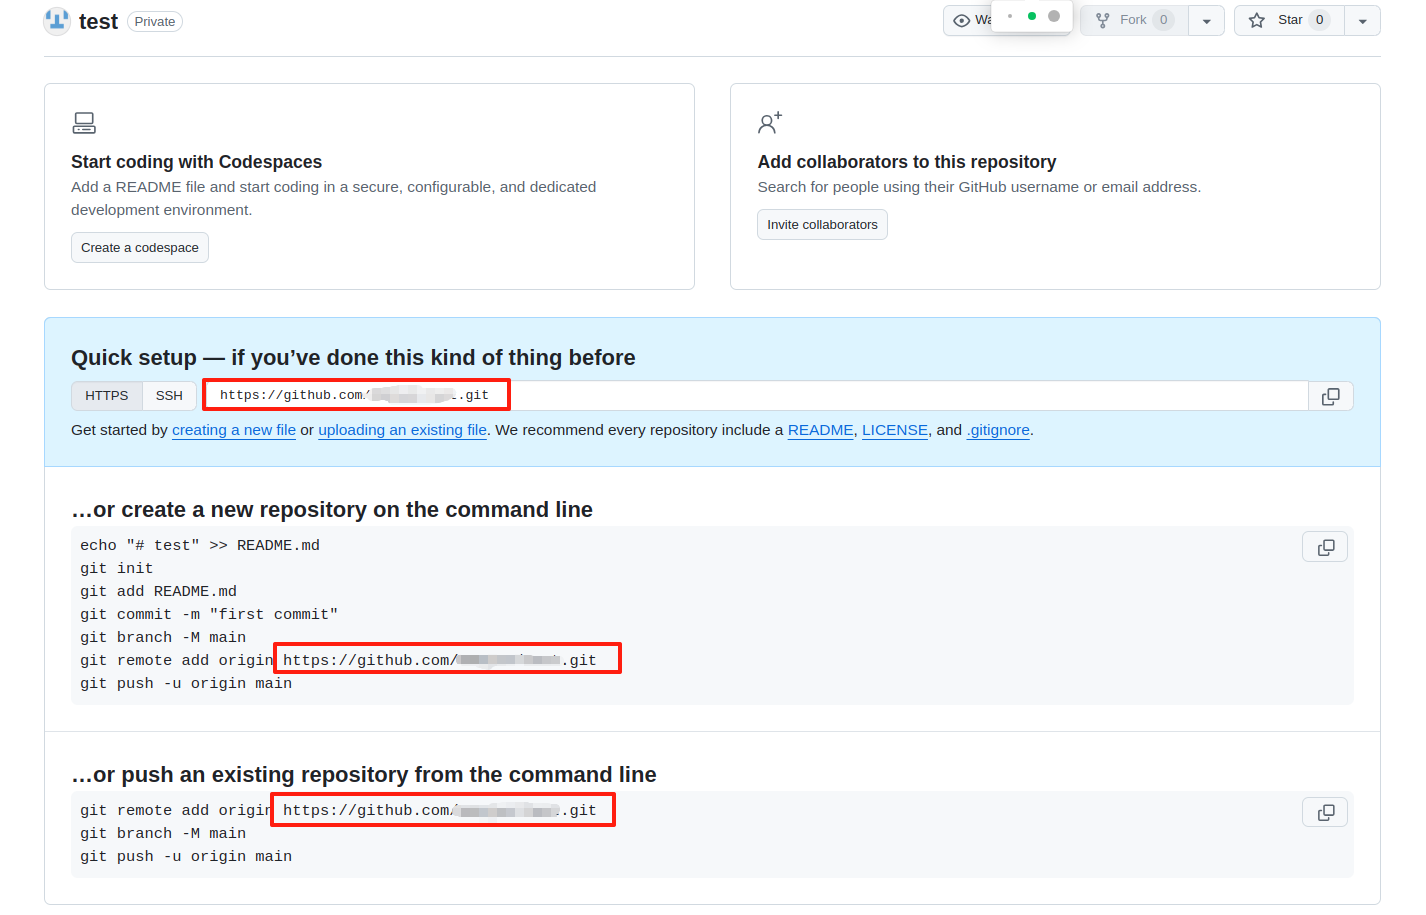The height and width of the screenshot is (915, 1426).
Task: Click the or create a new repository heading
Action: [332, 510]
